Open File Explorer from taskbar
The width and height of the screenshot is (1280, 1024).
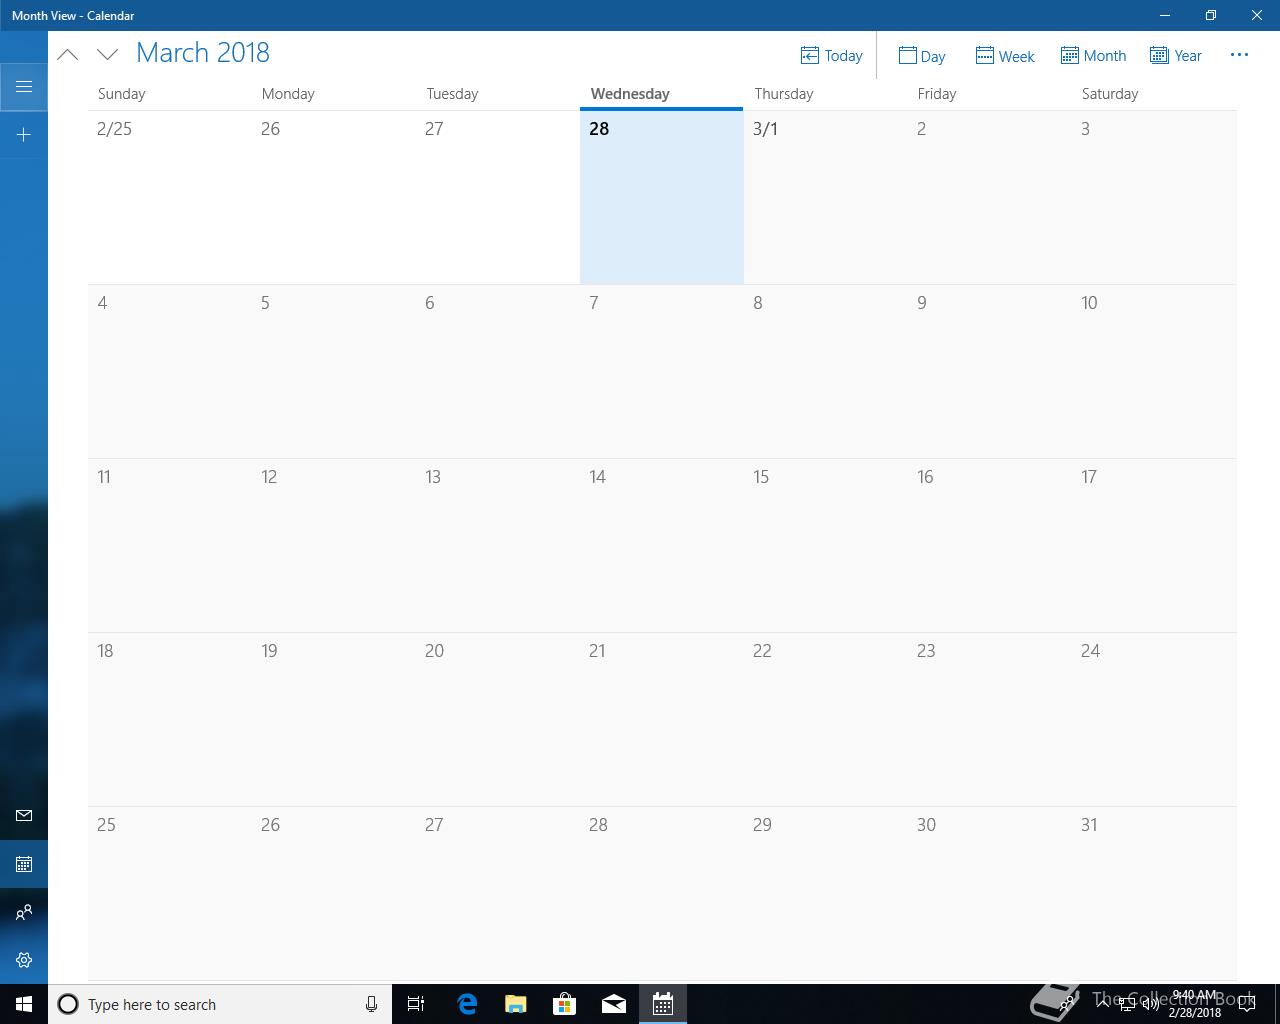point(515,1004)
